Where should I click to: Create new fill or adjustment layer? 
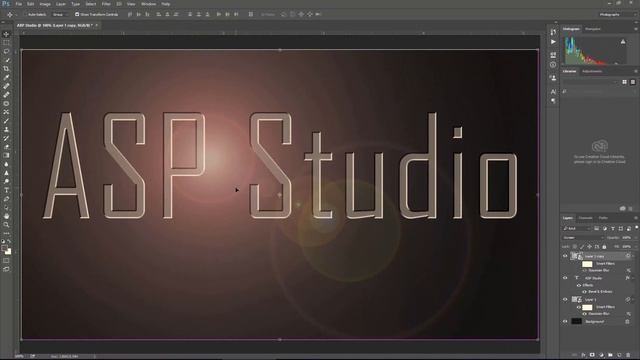click(x=601, y=355)
